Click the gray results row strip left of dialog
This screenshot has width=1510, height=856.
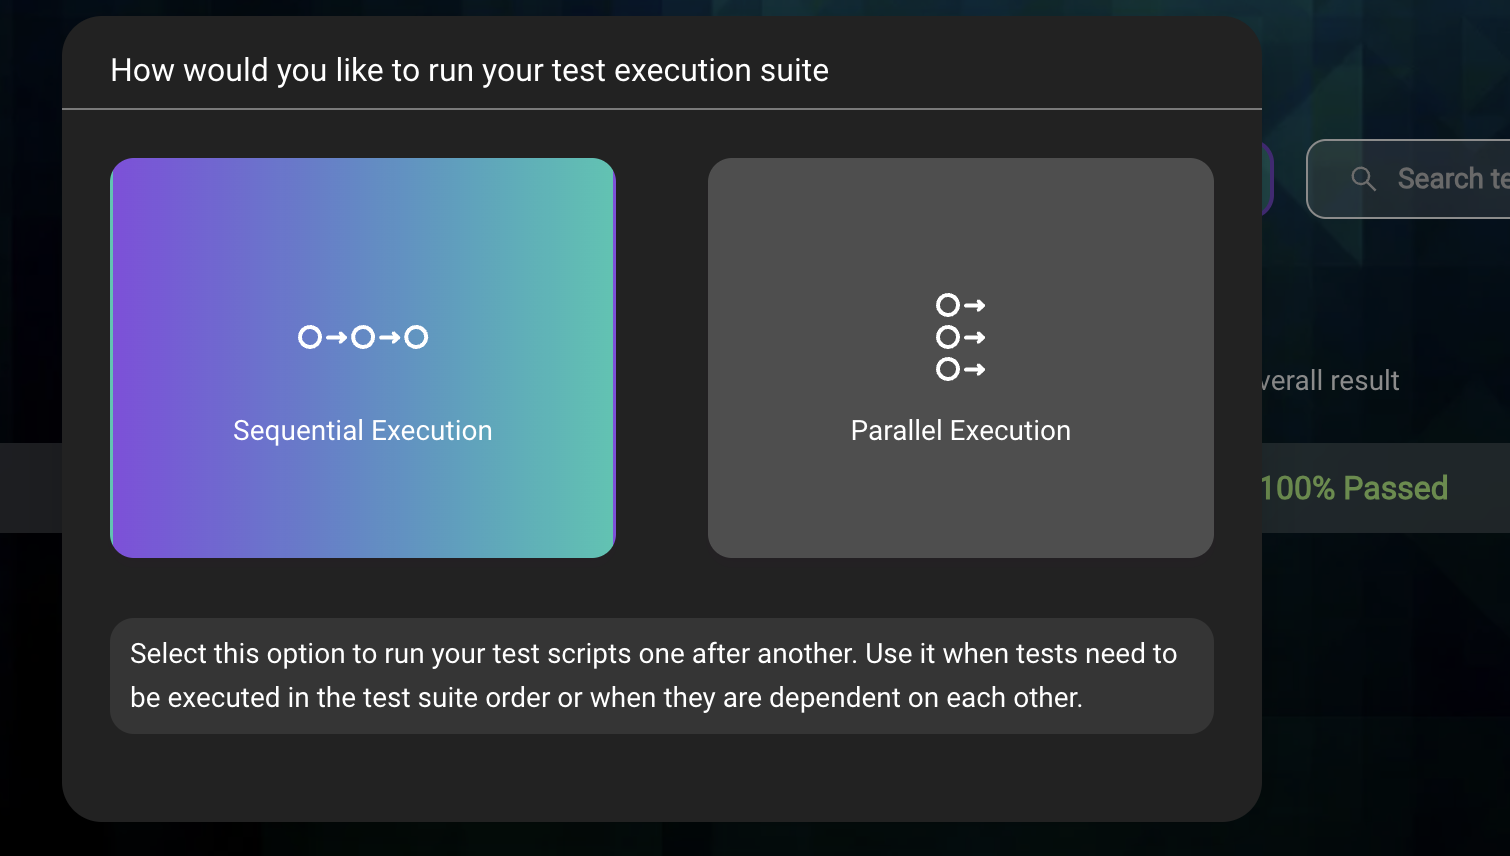30,488
